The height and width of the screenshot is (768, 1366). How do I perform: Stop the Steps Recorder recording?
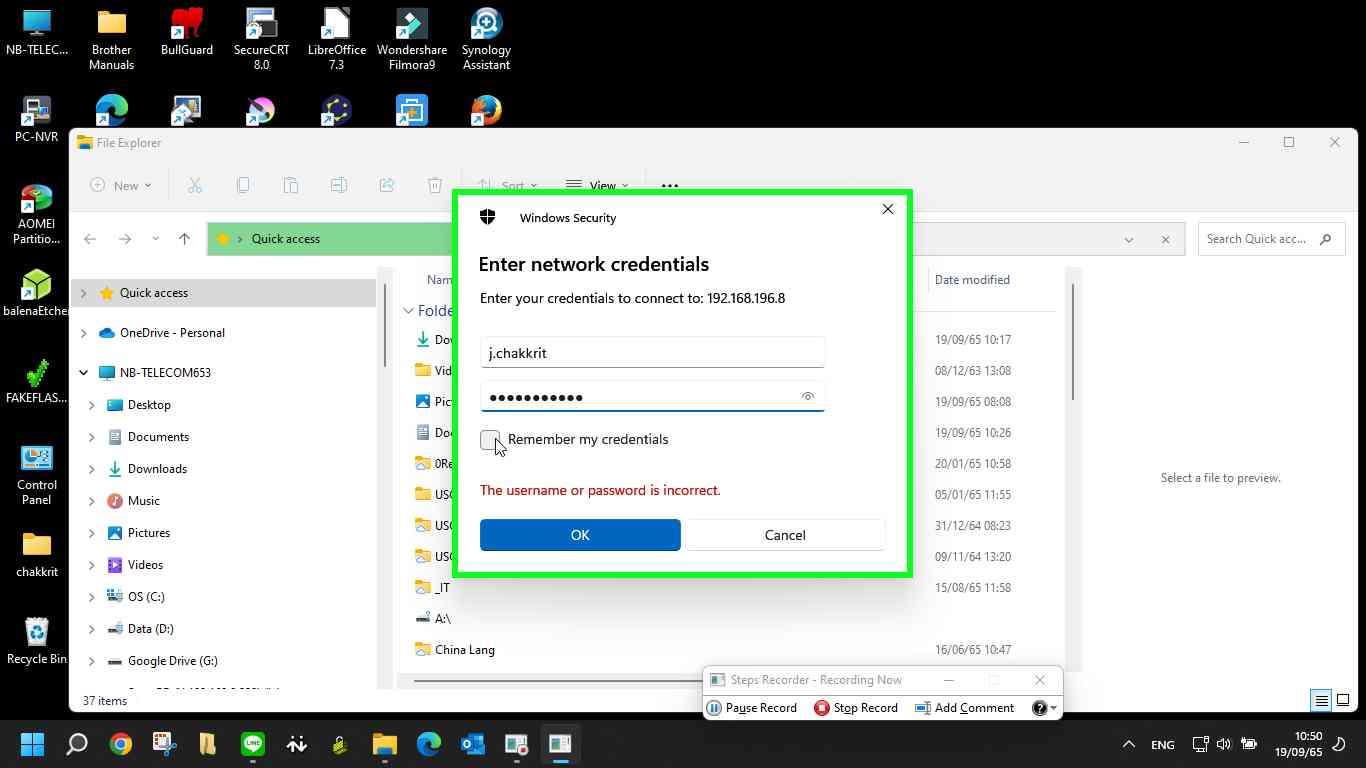point(856,708)
